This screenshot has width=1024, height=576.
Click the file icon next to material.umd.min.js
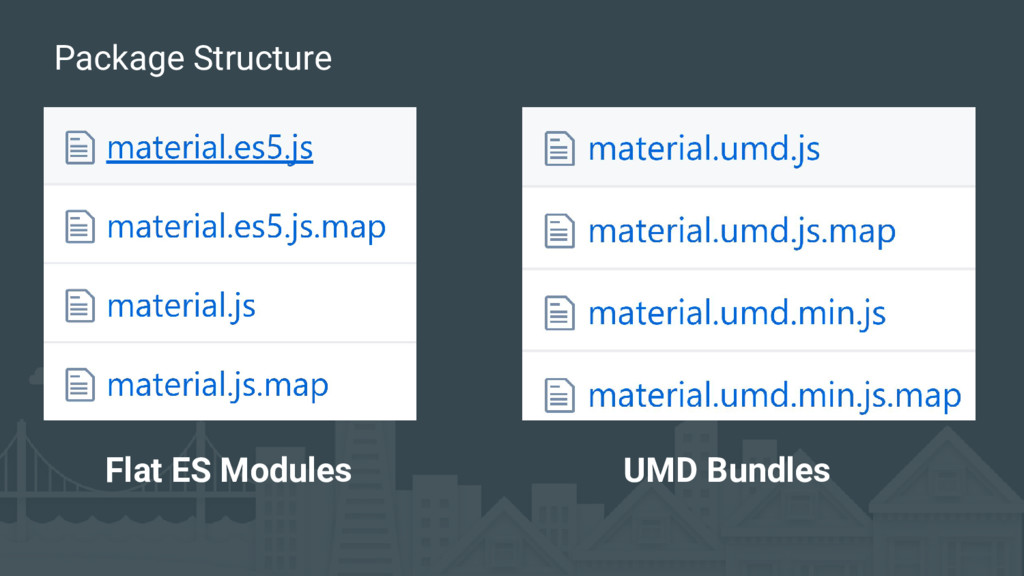(560, 314)
